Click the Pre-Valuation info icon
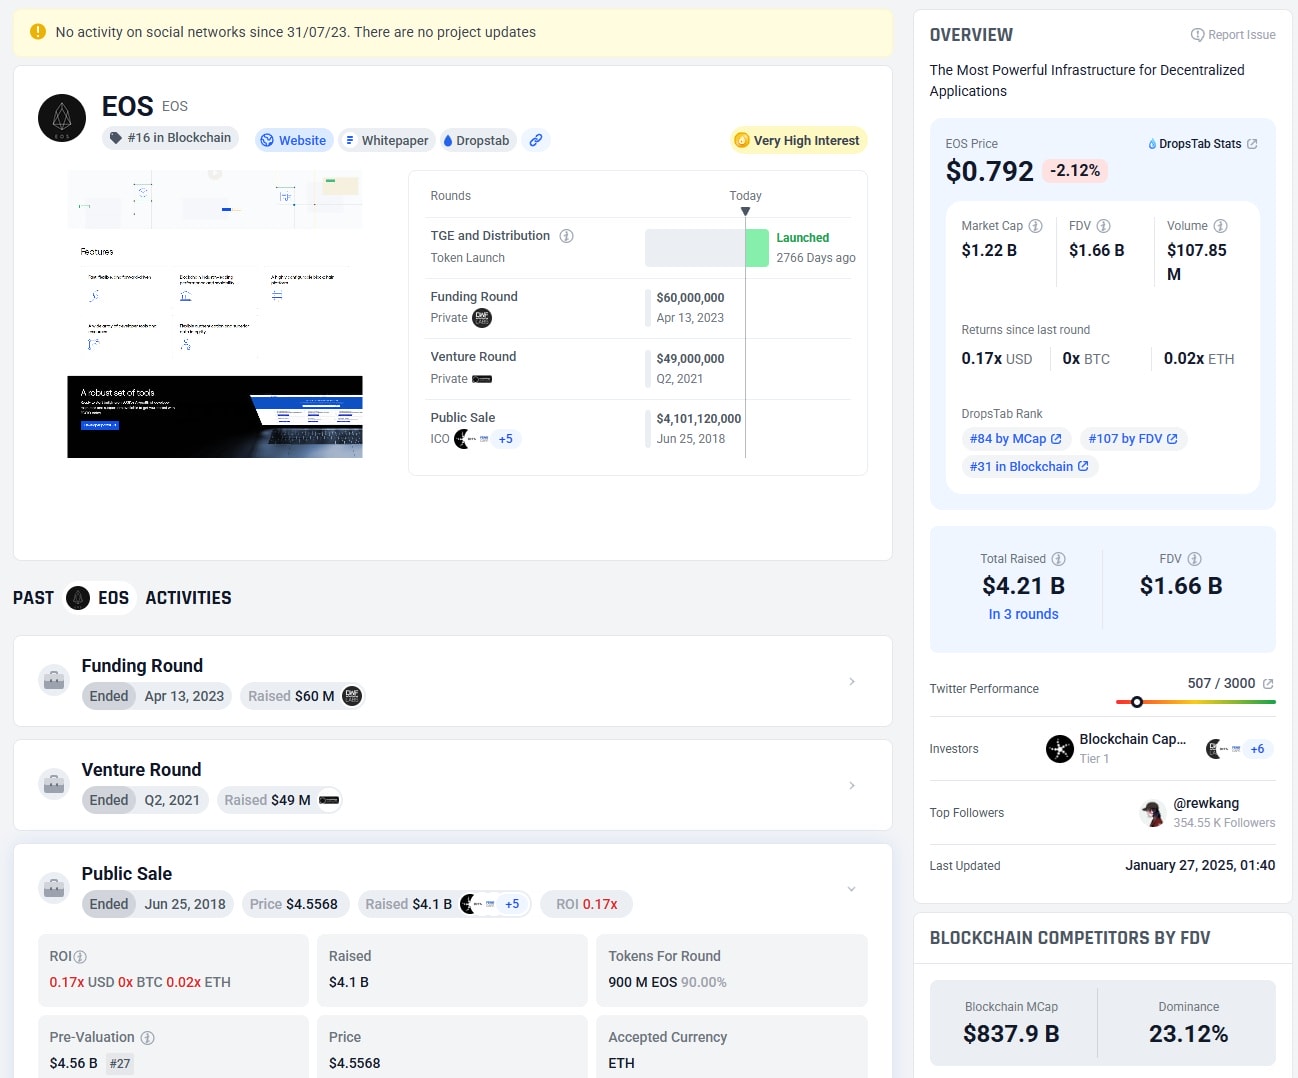Viewport: 1298px width, 1078px height. [x=147, y=1038]
